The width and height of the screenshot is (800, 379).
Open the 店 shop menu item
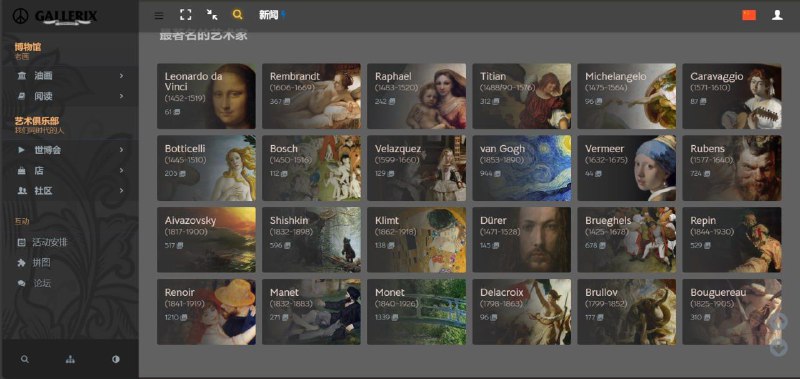click(39, 170)
